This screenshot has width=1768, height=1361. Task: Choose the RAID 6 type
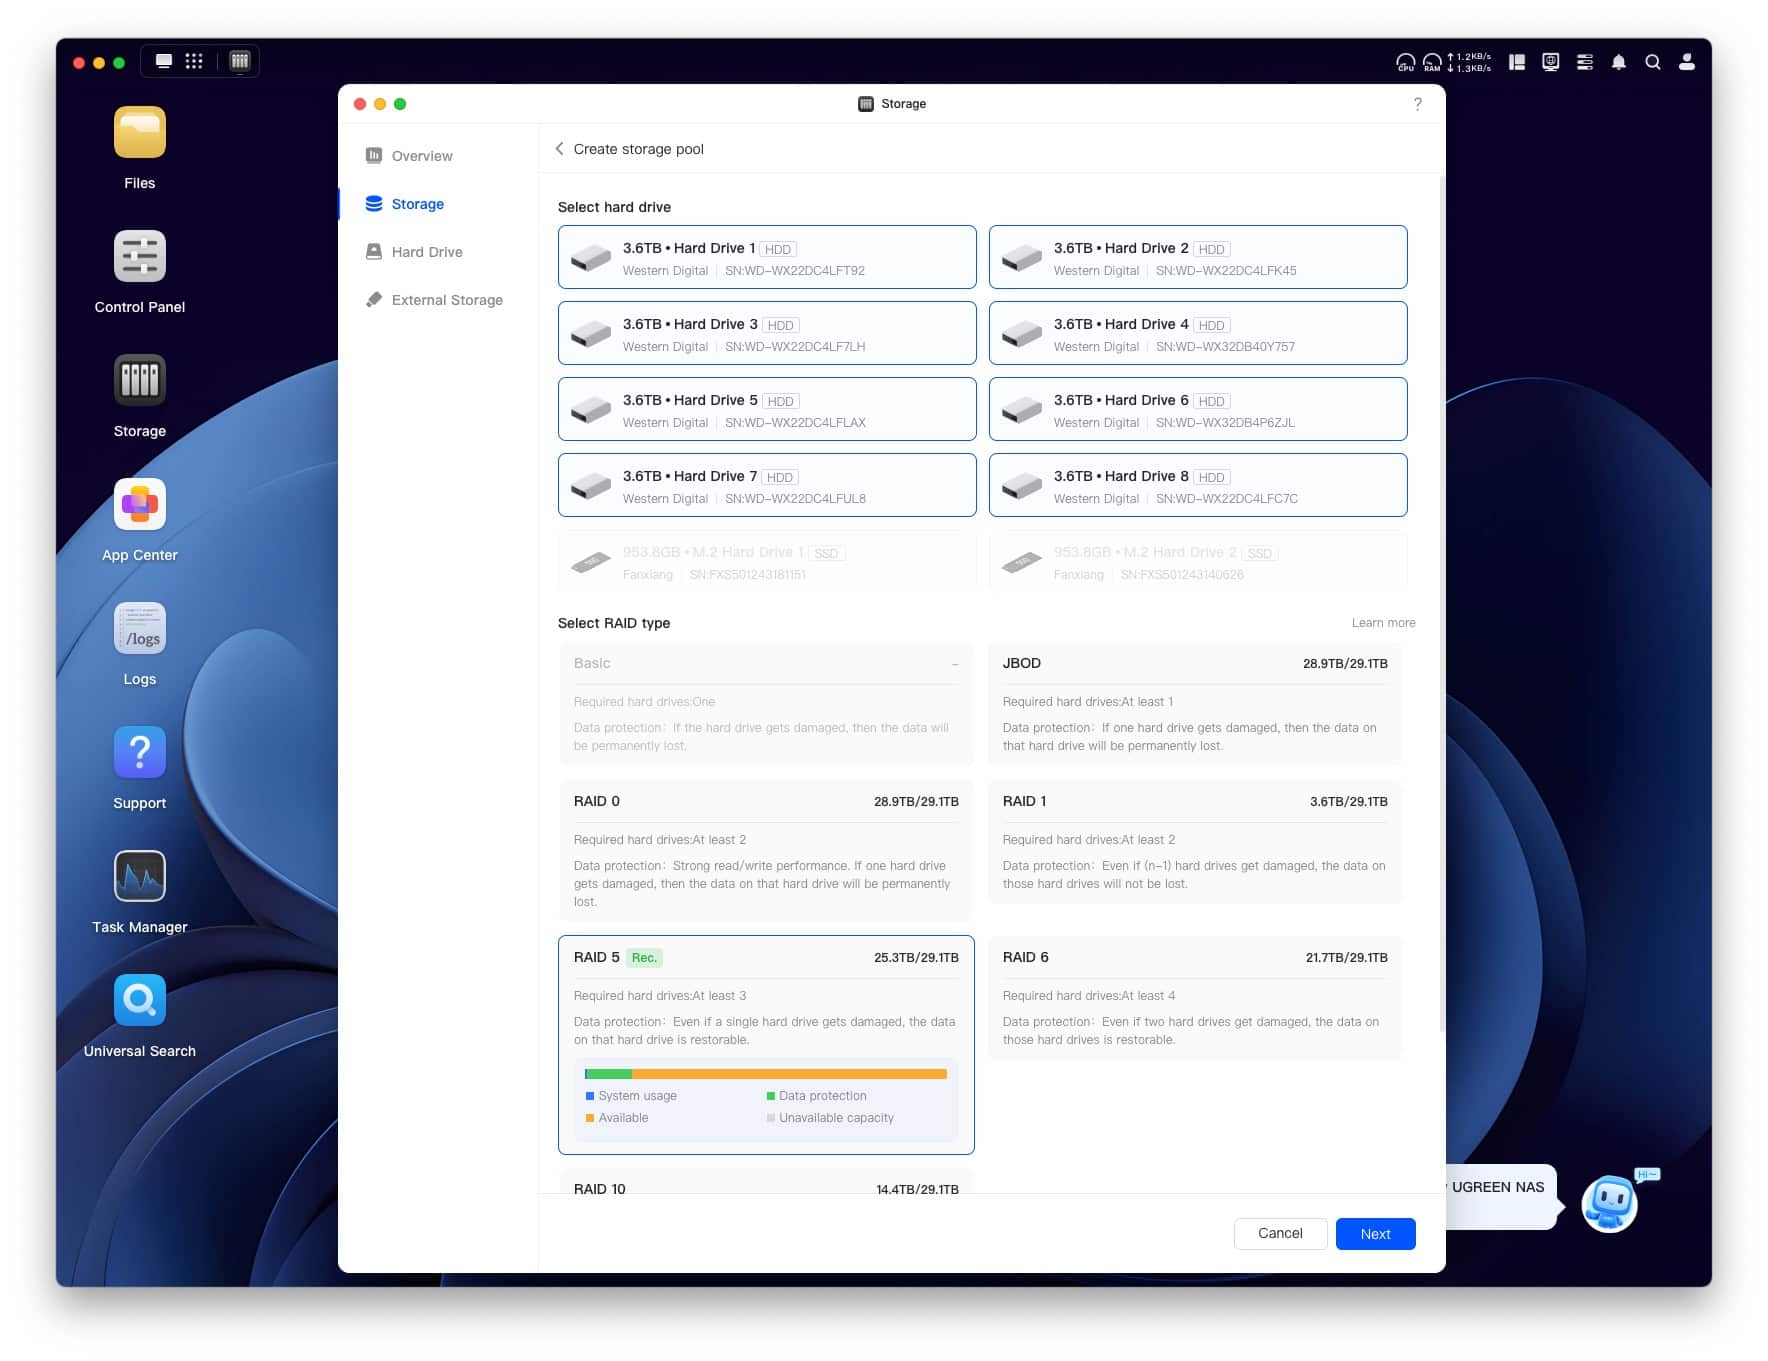(x=1195, y=998)
